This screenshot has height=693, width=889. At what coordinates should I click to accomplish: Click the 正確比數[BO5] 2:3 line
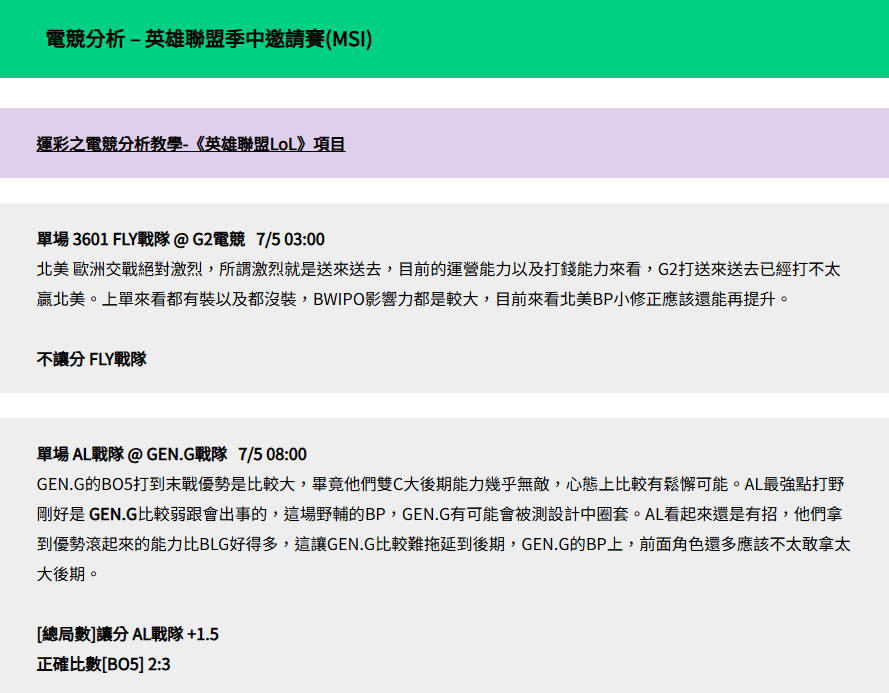[103, 664]
